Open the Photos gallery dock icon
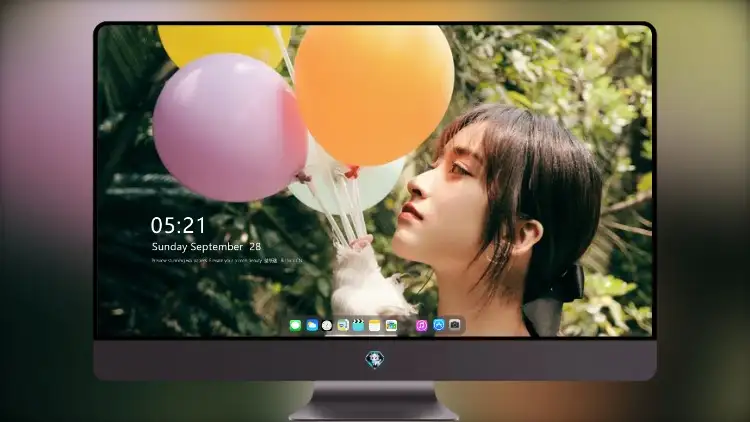 [391, 326]
